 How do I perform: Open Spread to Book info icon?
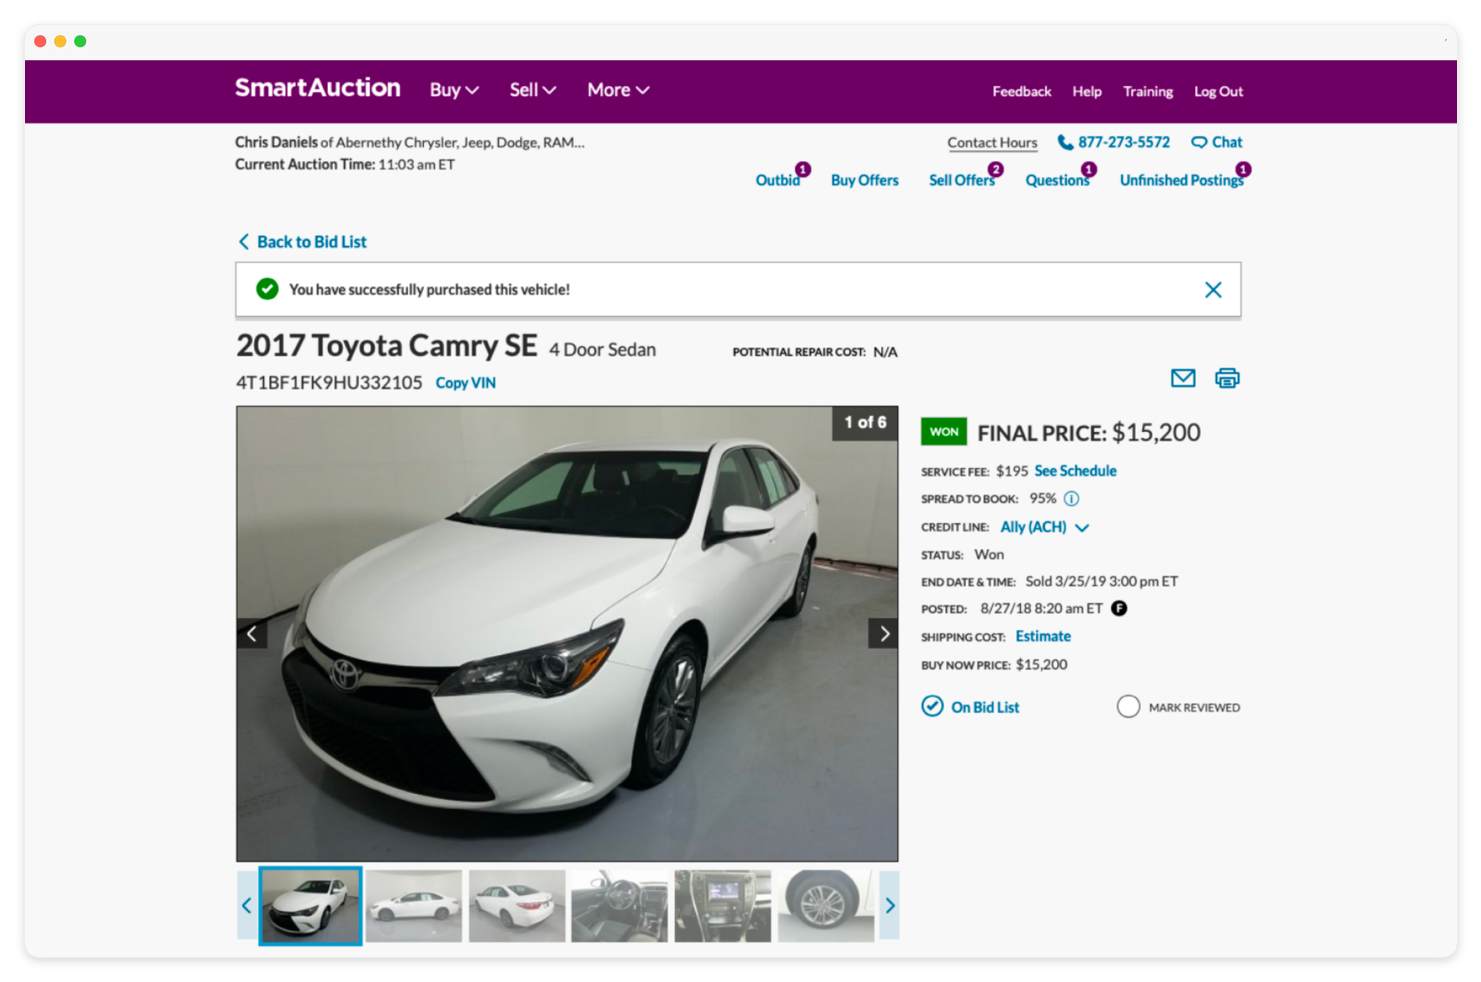tap(1071, 499)
